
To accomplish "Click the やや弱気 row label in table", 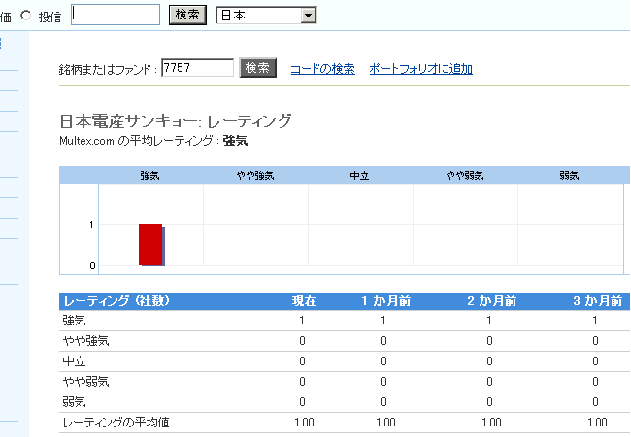I will 86,381.
